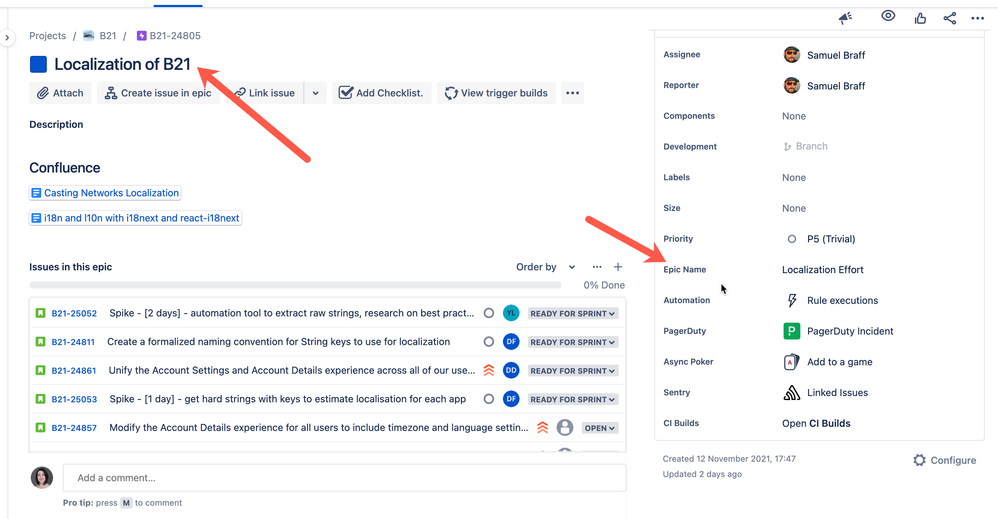
Task: Click the blue epic color swatch
Action: tap(38, 64)
